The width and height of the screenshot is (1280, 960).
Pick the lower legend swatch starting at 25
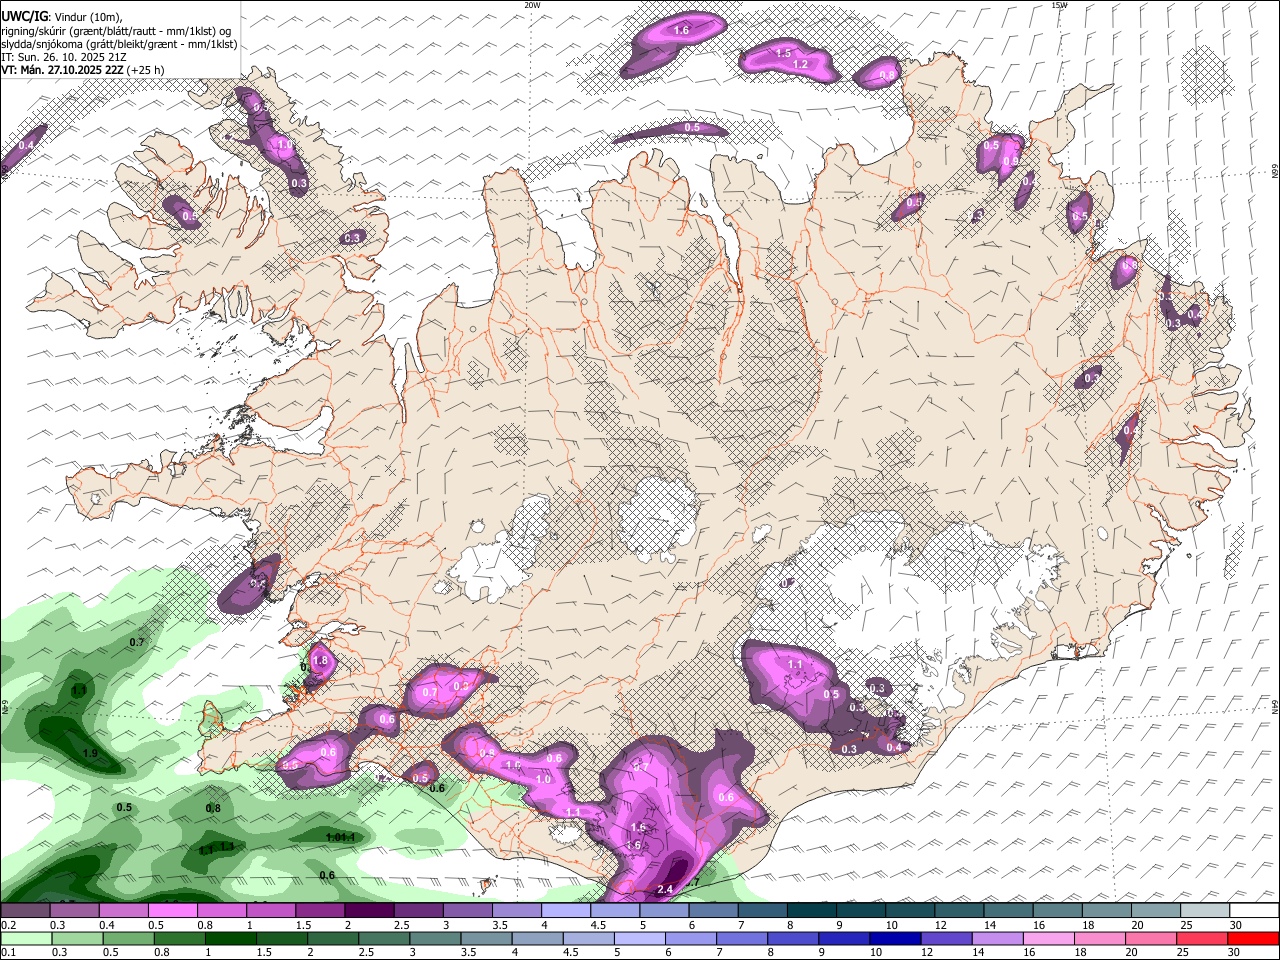(x=1201, y=938)
